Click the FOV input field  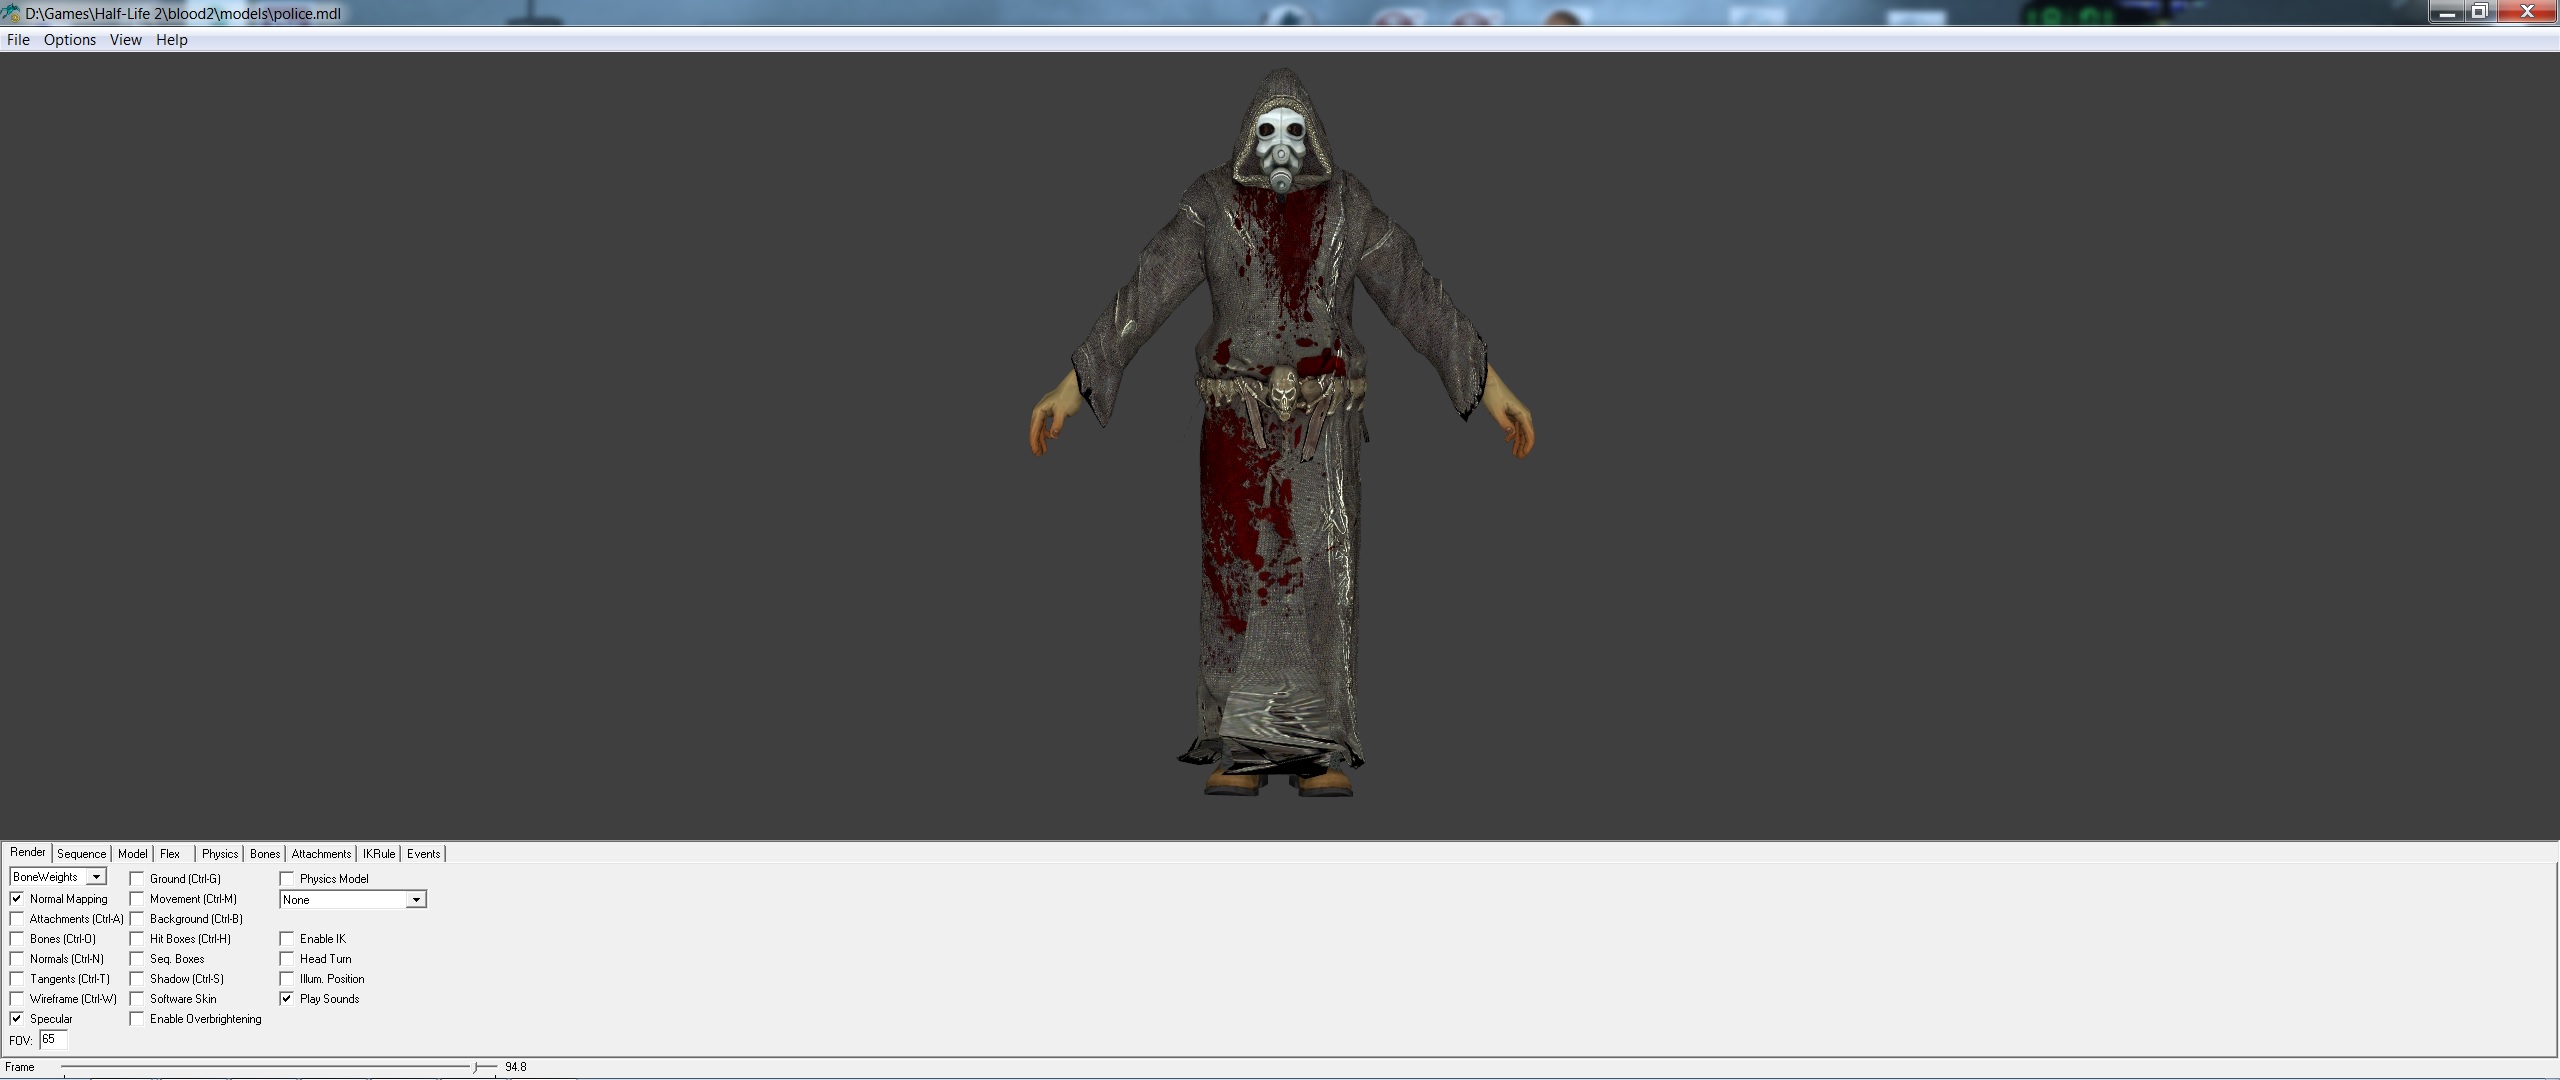coord(53,1039)
